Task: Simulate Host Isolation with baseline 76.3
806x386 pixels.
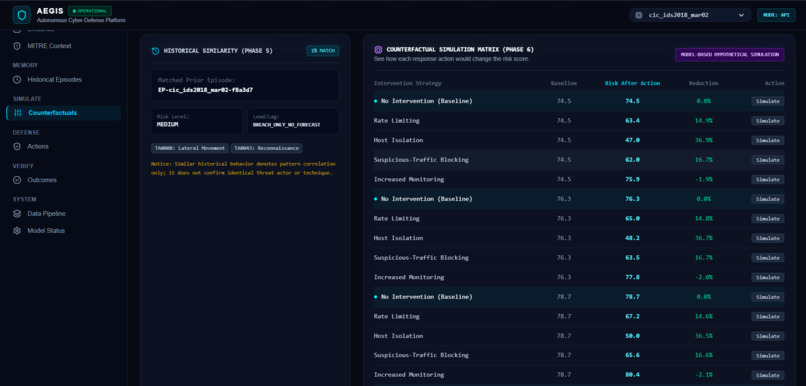Action: click(767, 238)
